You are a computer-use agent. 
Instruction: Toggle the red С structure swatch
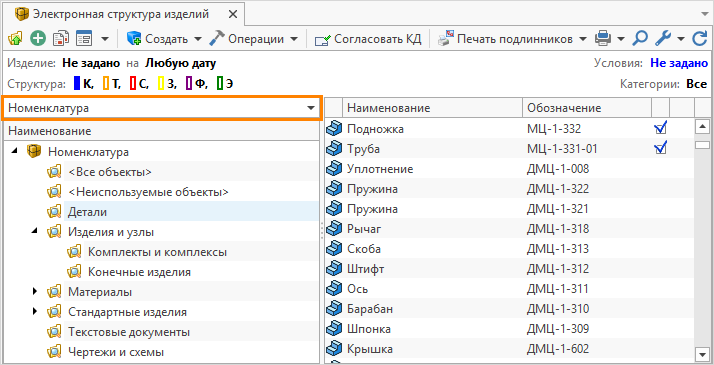point(133,84)
